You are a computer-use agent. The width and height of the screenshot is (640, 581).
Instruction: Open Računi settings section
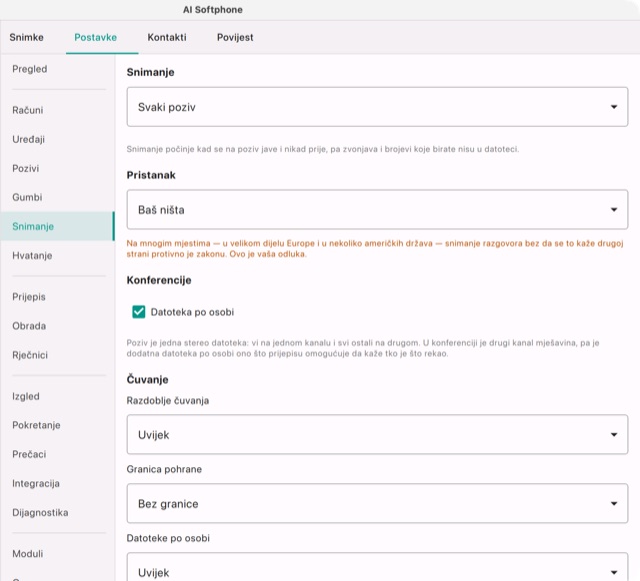click(57, 110)
